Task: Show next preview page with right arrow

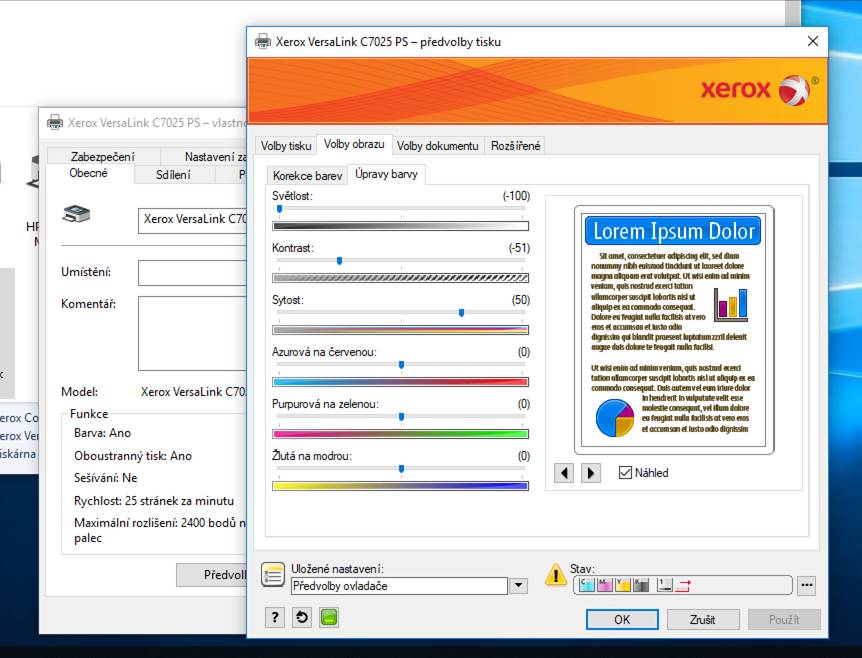Action: point(591,473)
